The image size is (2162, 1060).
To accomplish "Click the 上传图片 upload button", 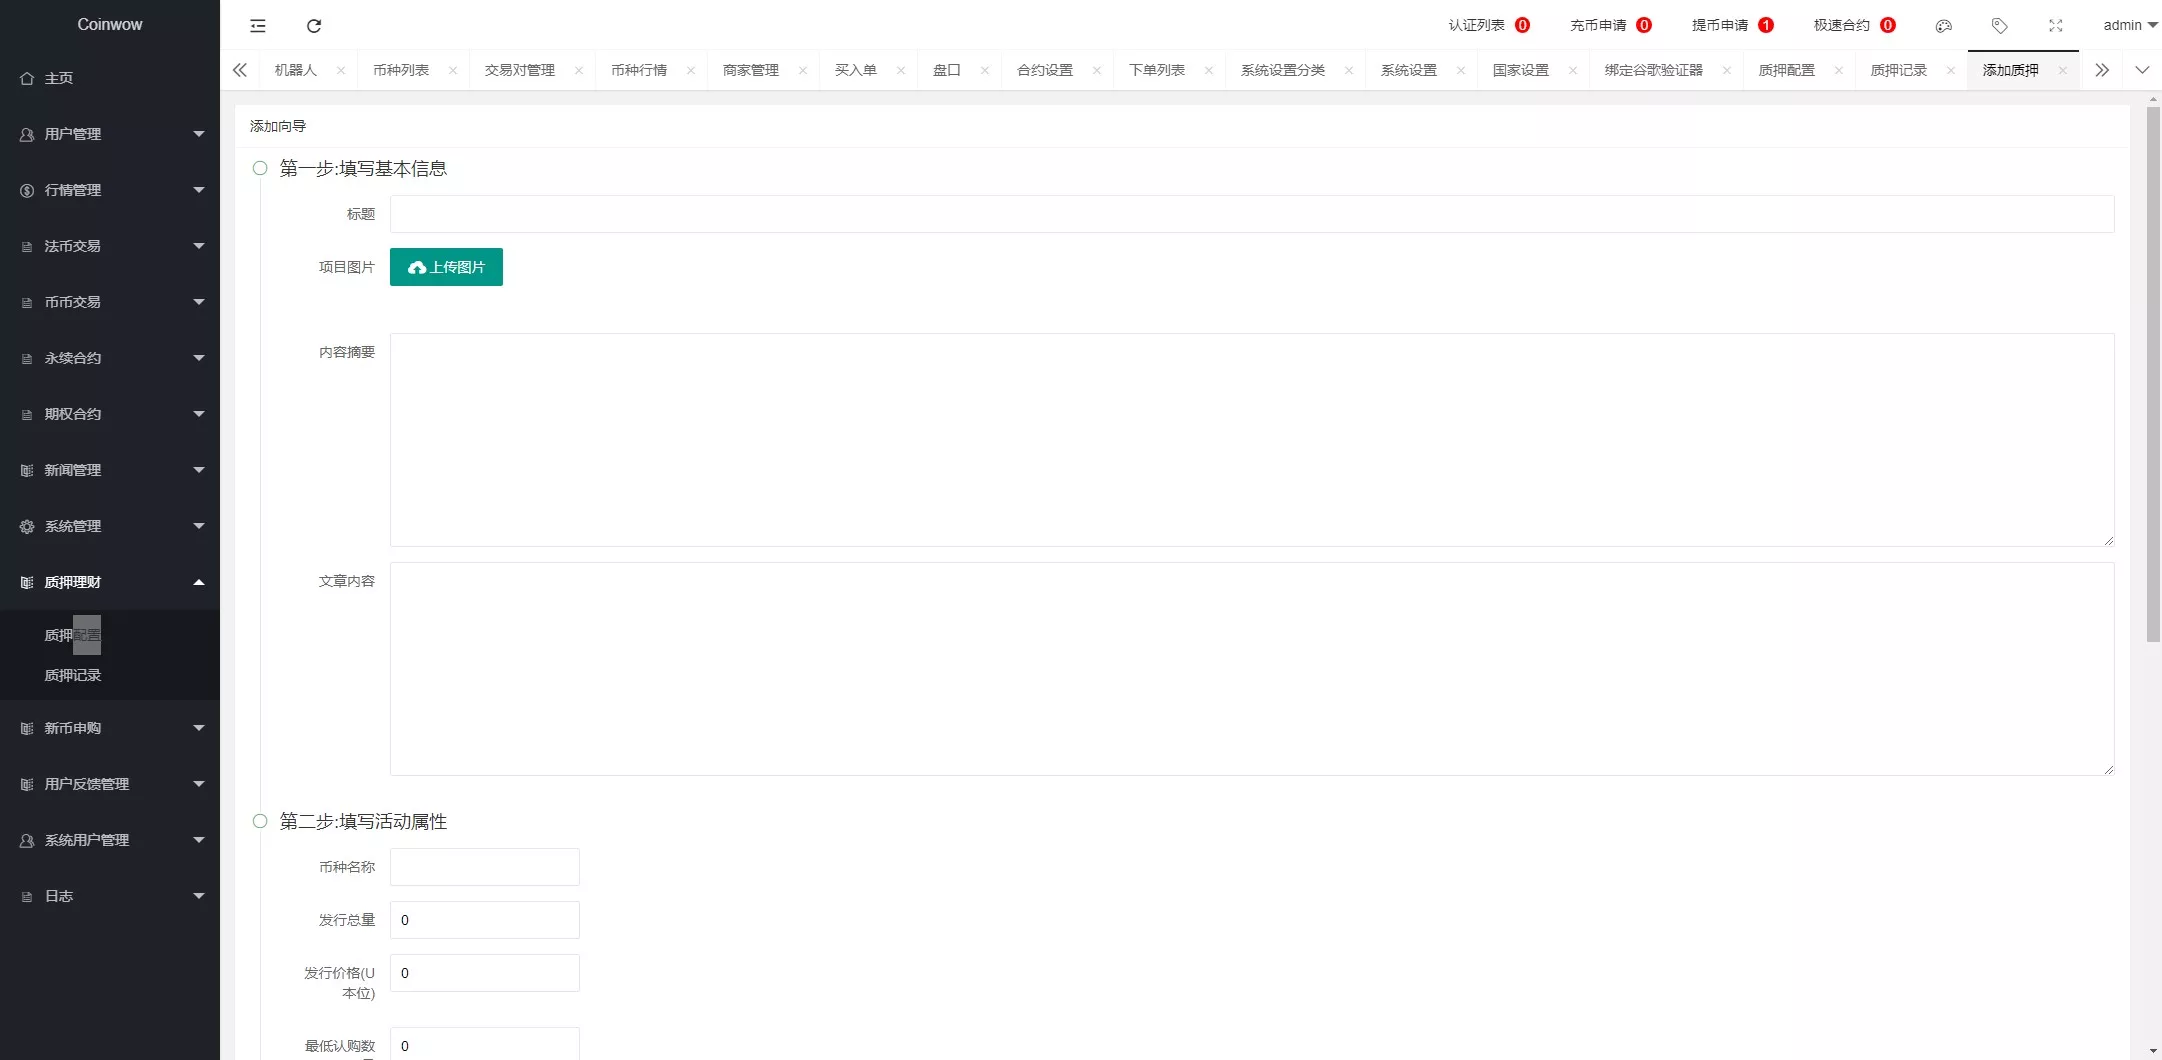I will point(446,266).
